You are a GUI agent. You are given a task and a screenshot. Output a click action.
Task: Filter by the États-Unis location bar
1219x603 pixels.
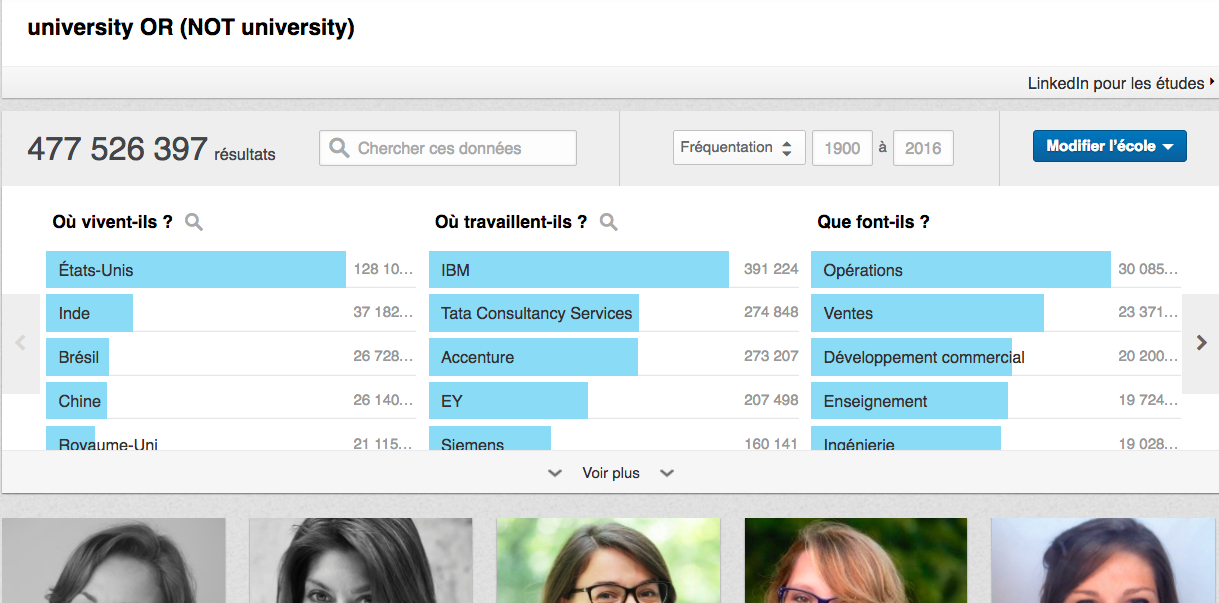(196, 270)
